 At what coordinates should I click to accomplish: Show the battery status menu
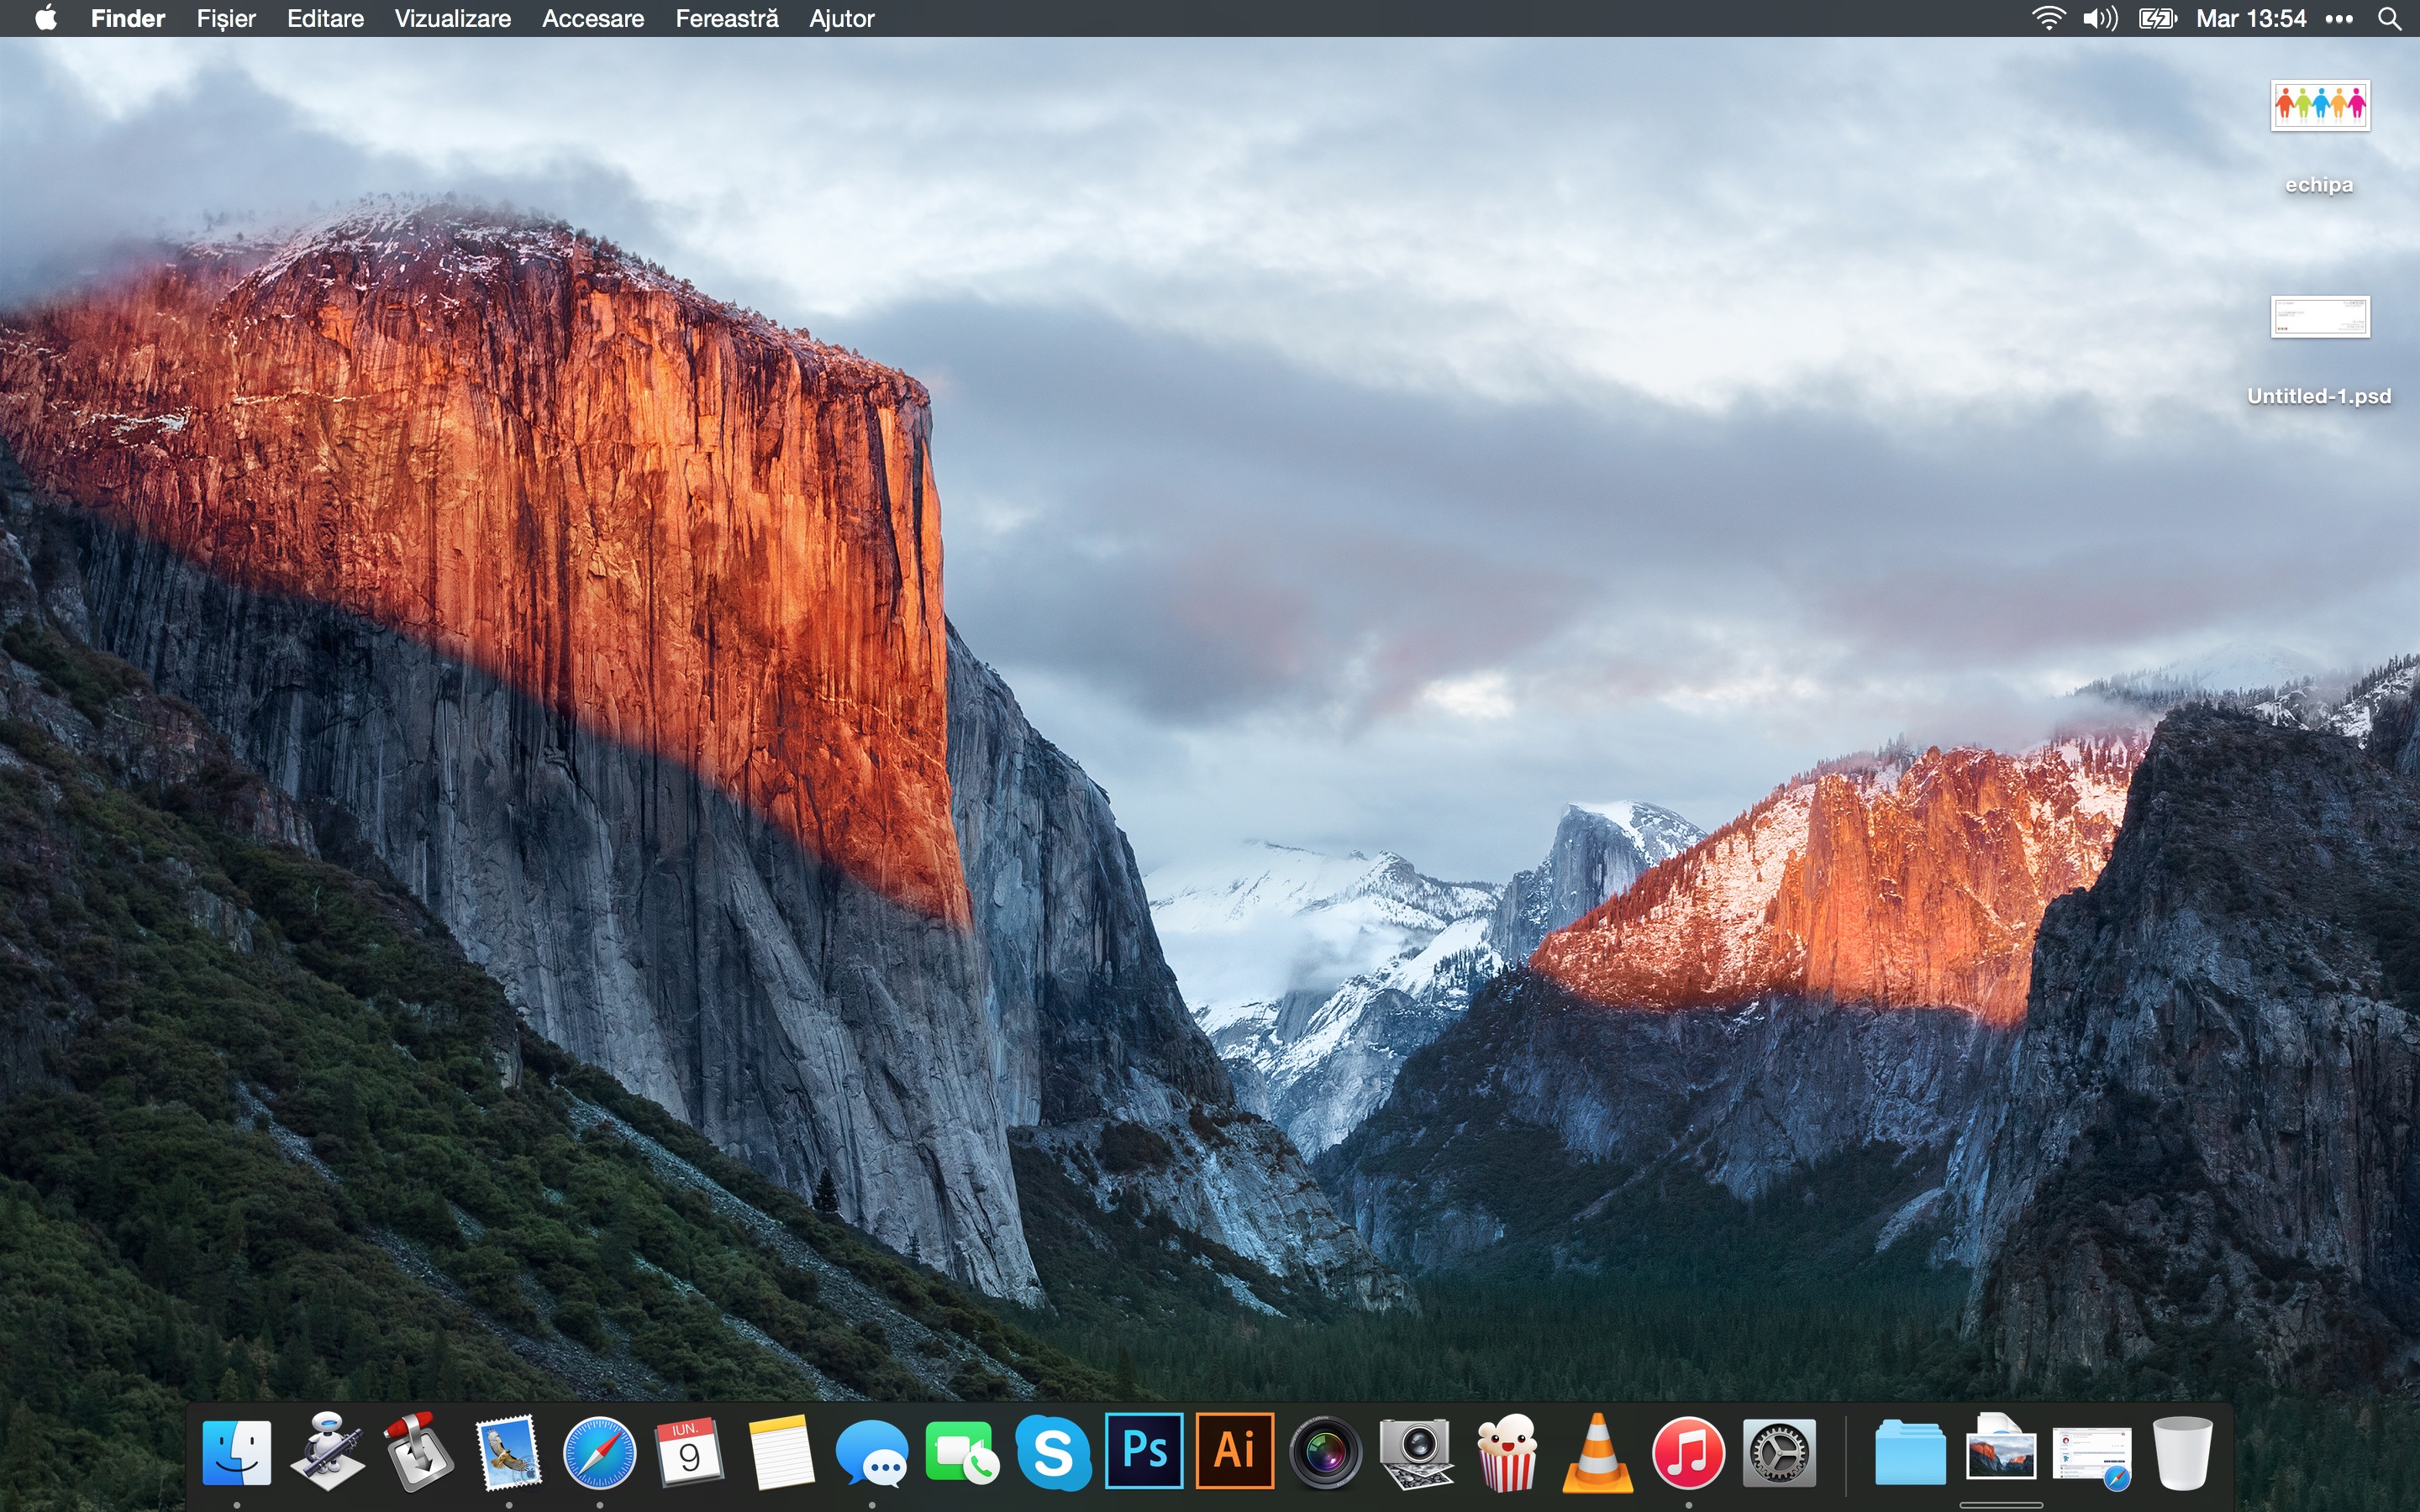pyautogui.click(x=2157, y=19)
